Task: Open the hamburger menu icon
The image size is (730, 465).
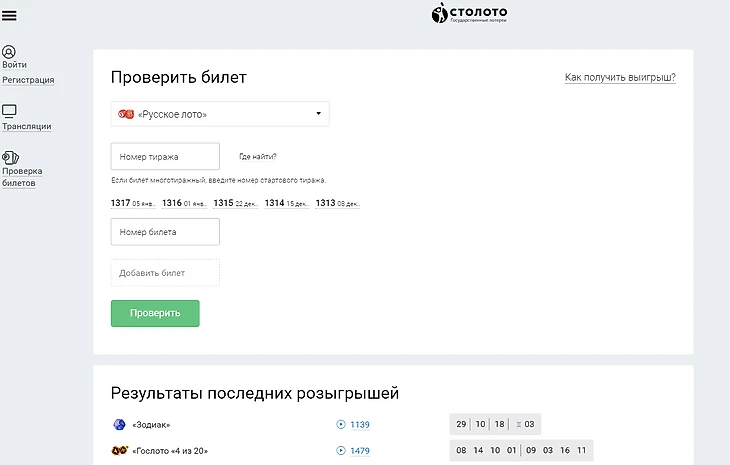Action: [x=10, y=15]
